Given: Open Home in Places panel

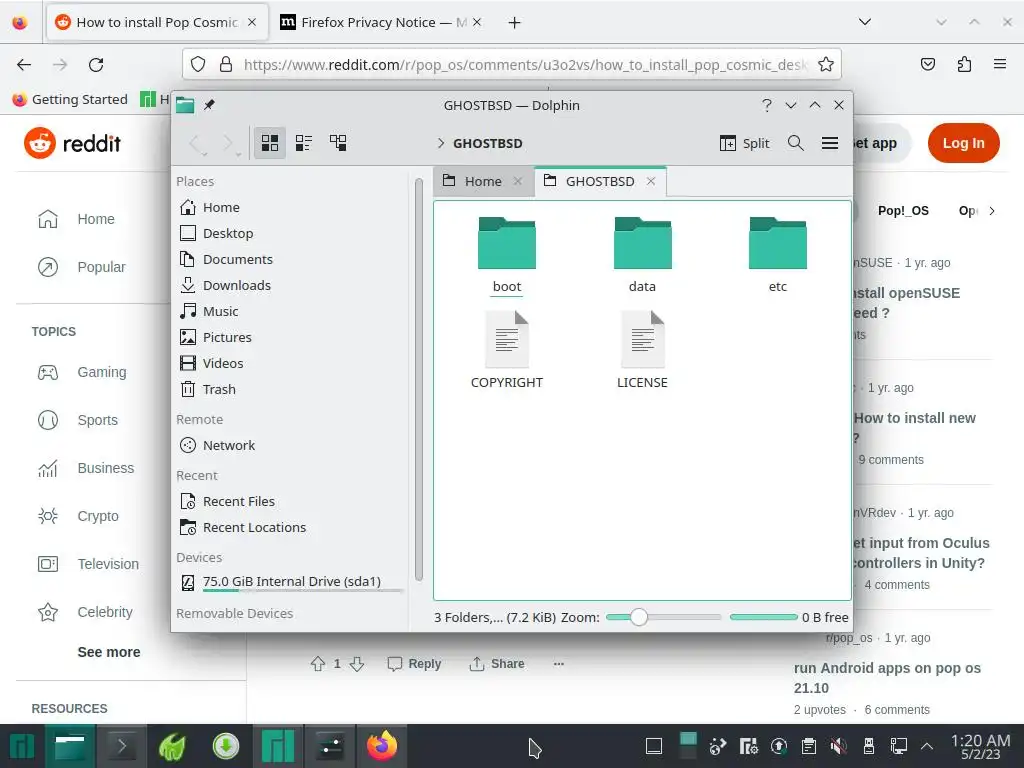Looking at the screenshot, I should [291, 208].
